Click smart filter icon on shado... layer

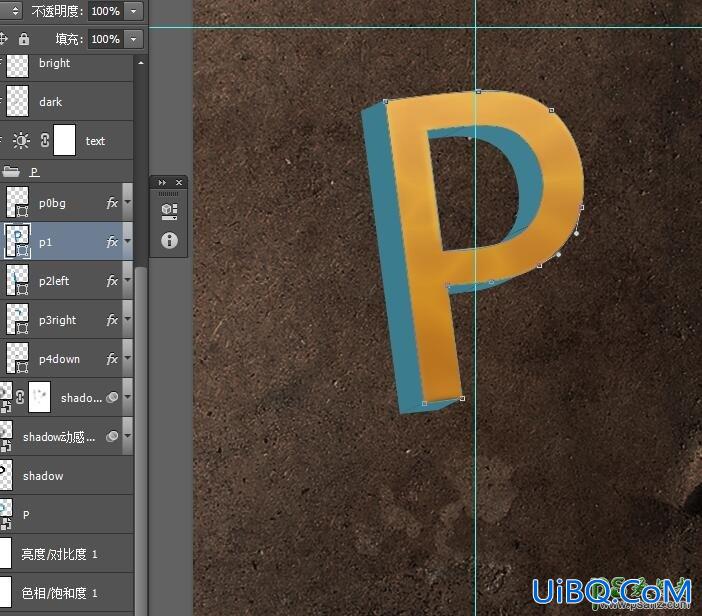pos(112,397)
